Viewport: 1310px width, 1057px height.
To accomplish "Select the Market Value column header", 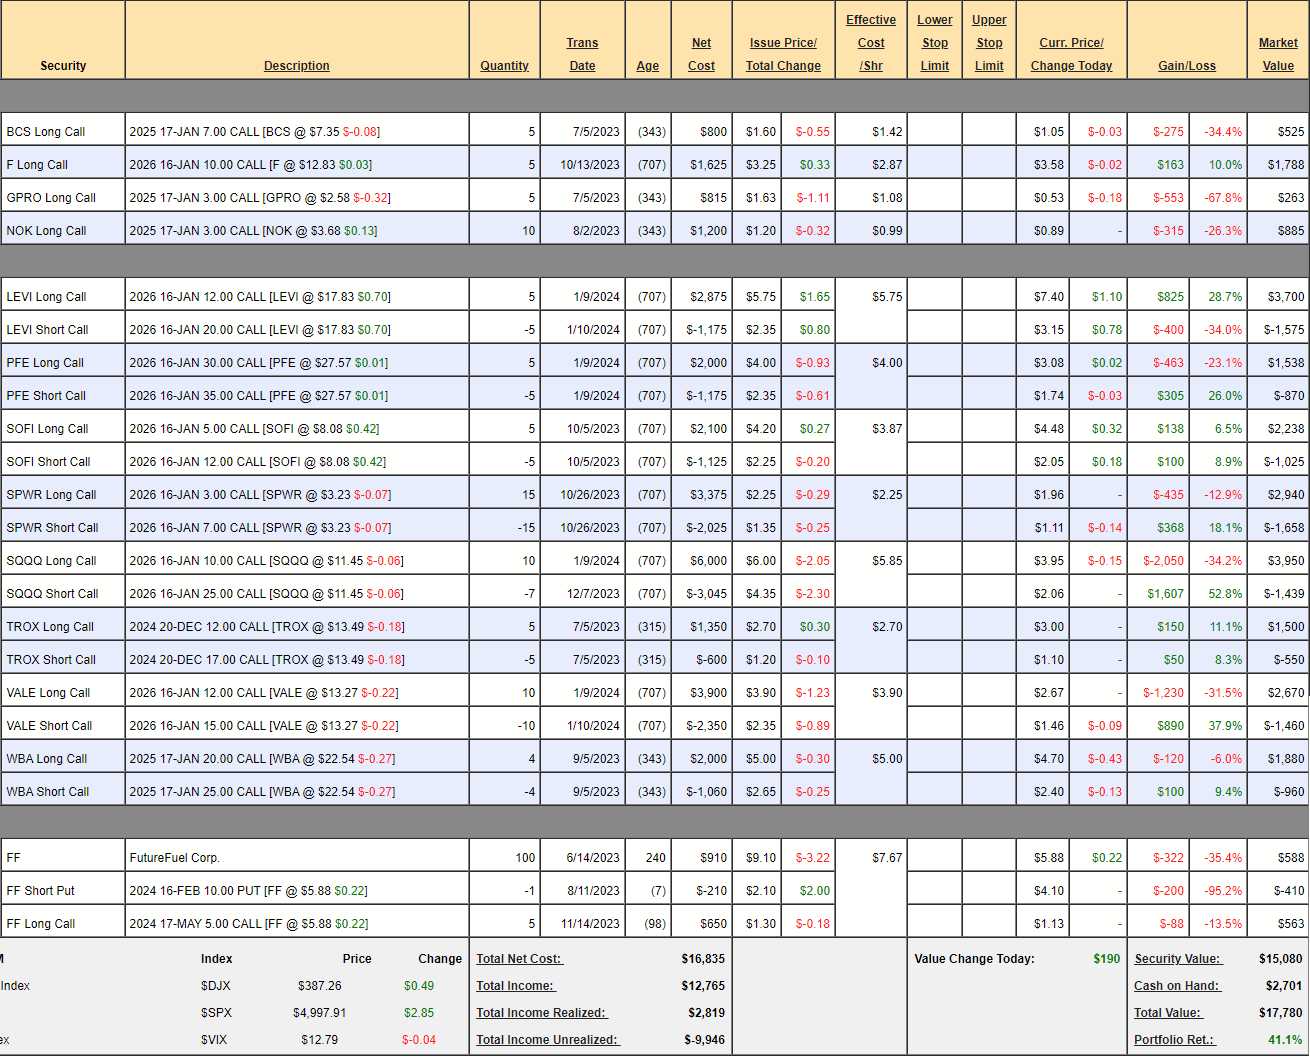I will [1277, 55].
